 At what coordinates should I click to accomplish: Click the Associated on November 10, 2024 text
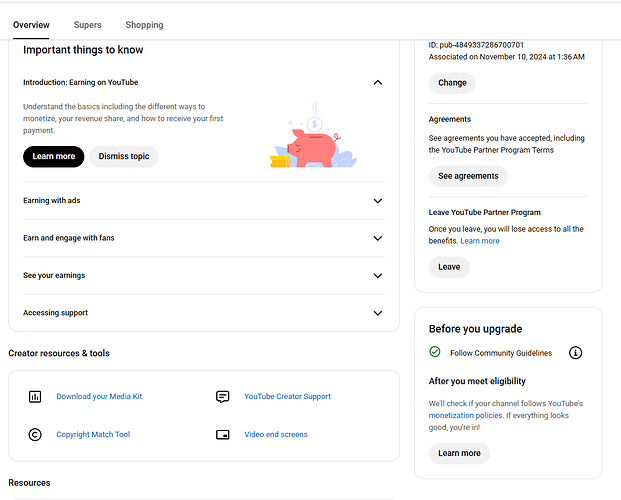507,57
